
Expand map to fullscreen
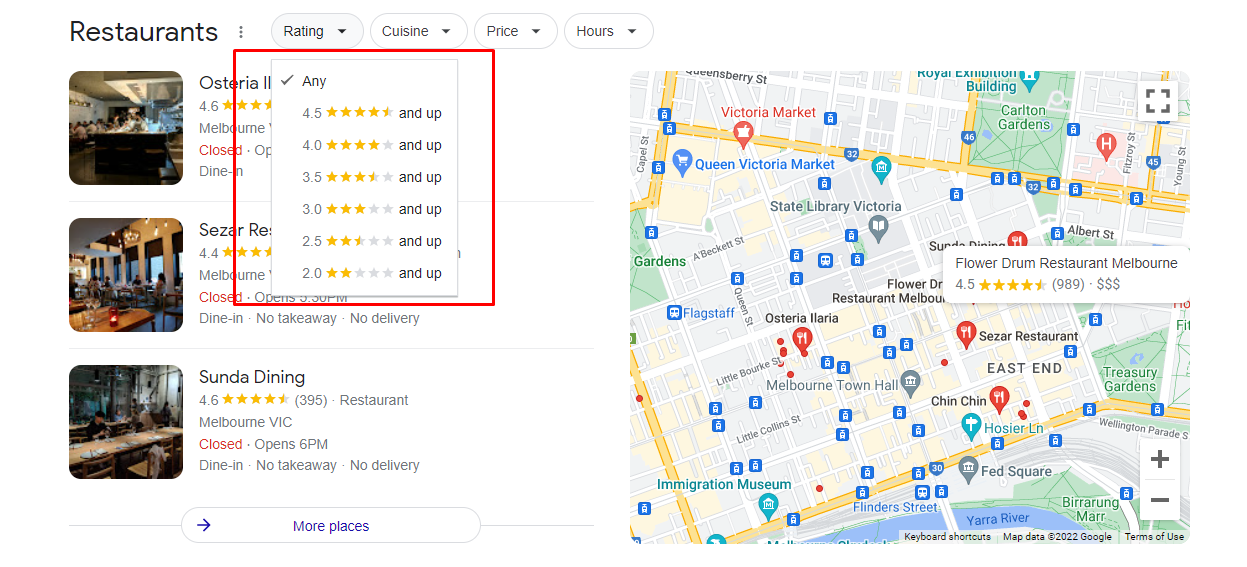1158,101
